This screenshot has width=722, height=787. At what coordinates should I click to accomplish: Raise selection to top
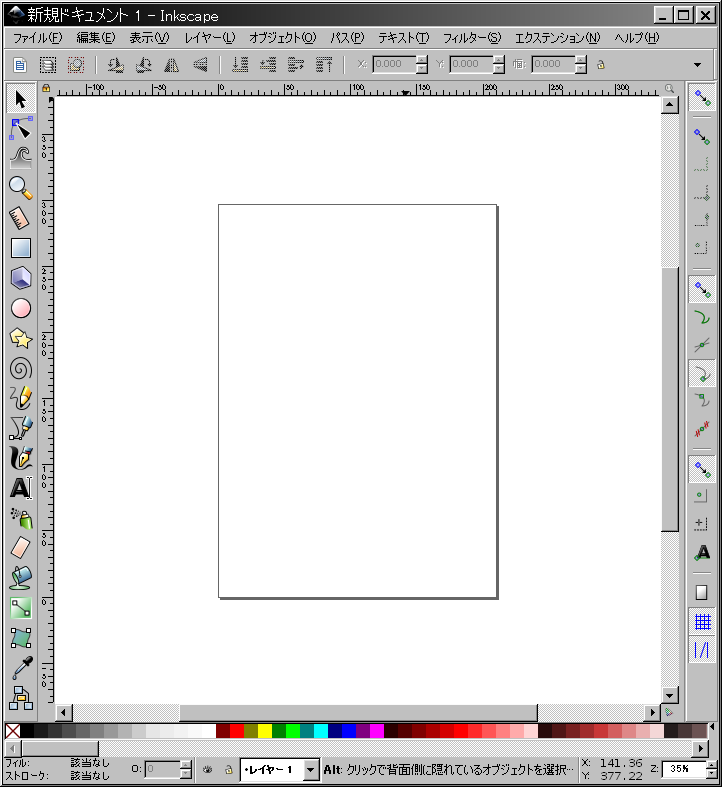click(x=324, y=65)
